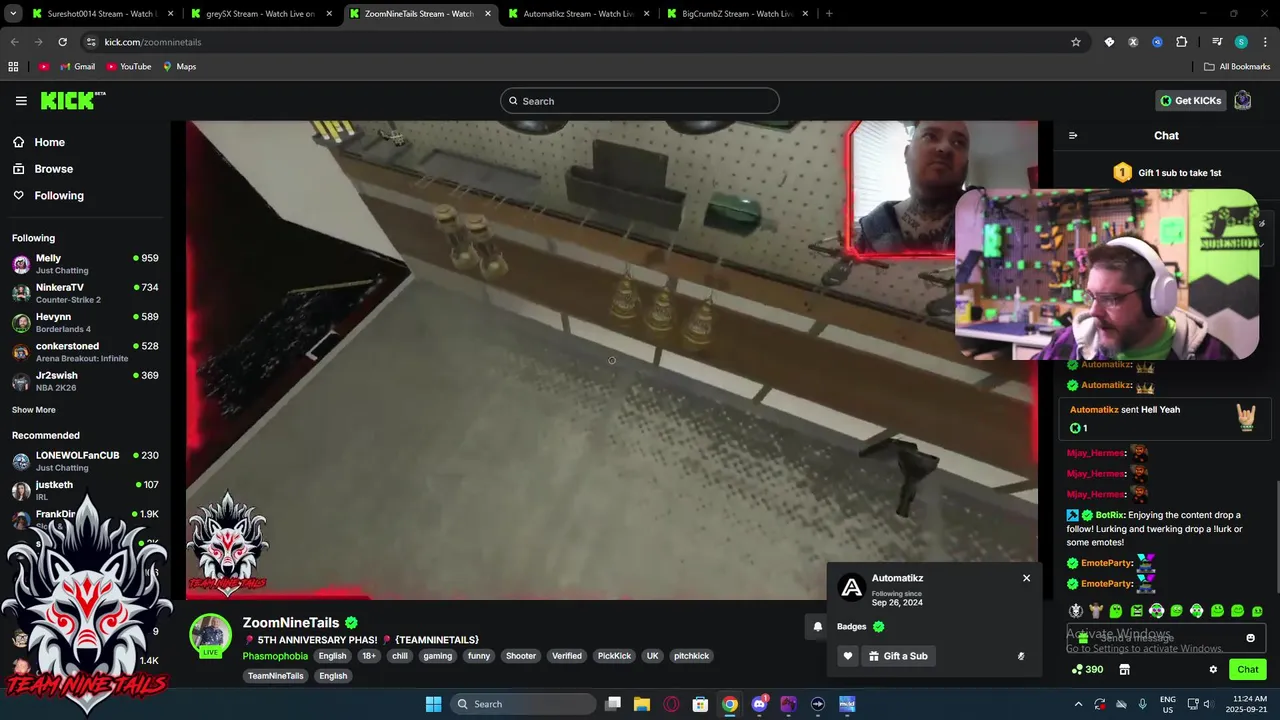
Task: Mute user icon in Automatikz card
Action: click(x=1021, y=656)
